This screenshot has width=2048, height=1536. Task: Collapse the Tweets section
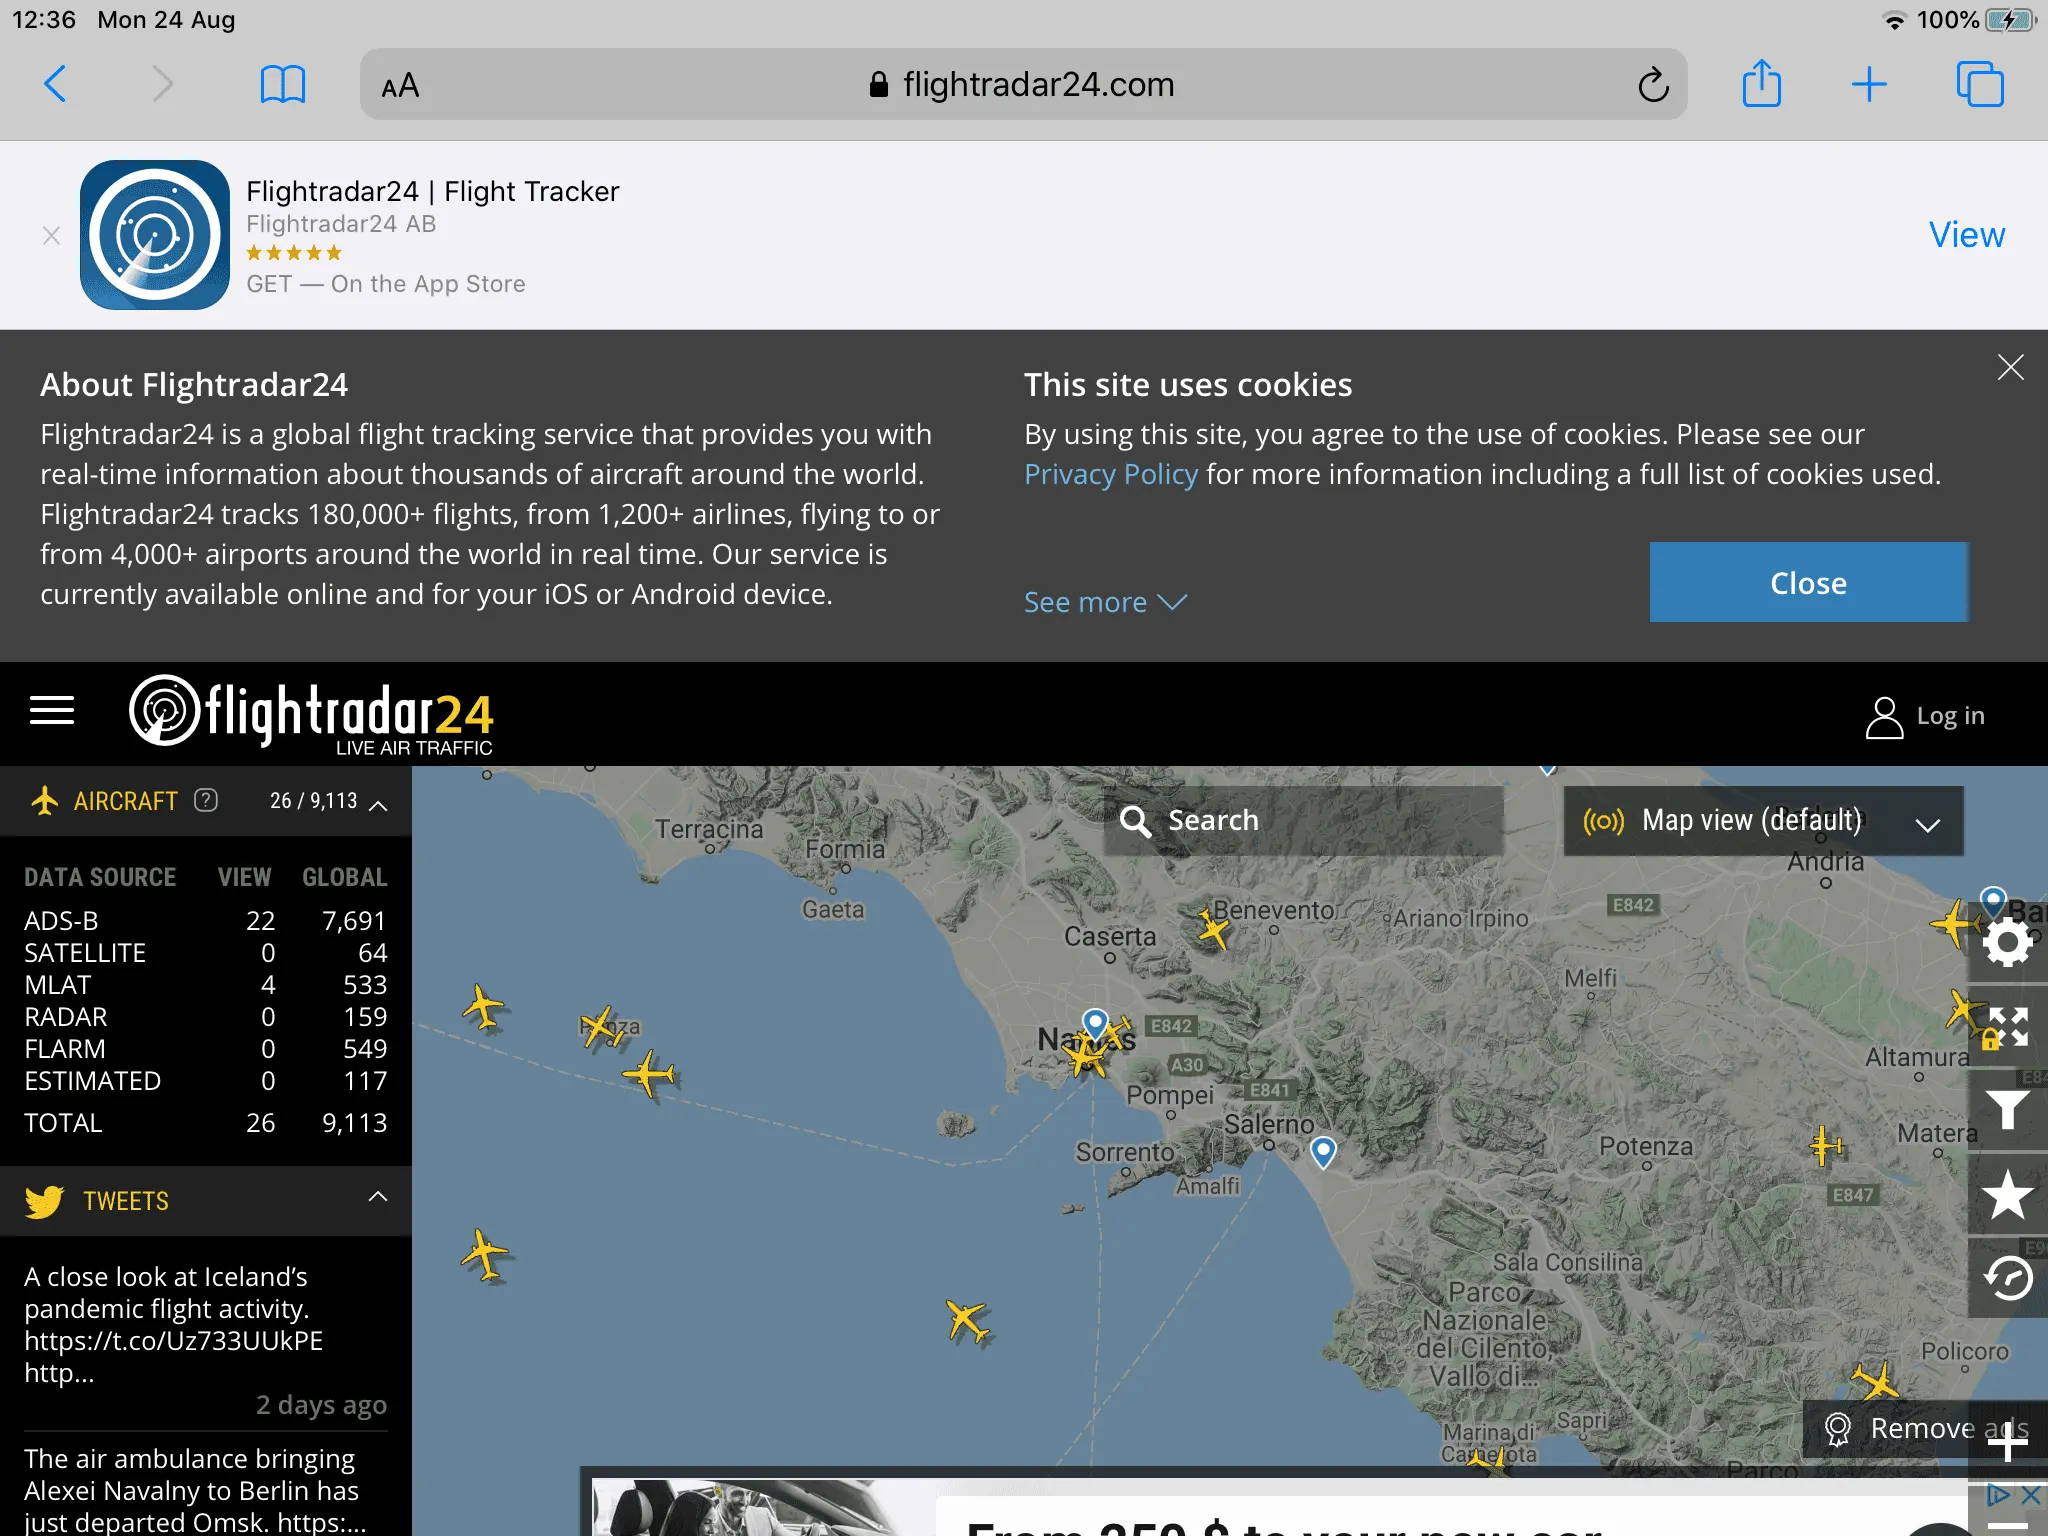pos(378,1197)
